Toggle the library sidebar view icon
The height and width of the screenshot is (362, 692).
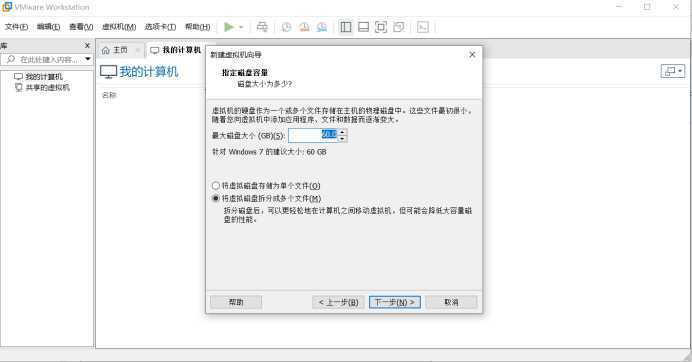point(346,27)
